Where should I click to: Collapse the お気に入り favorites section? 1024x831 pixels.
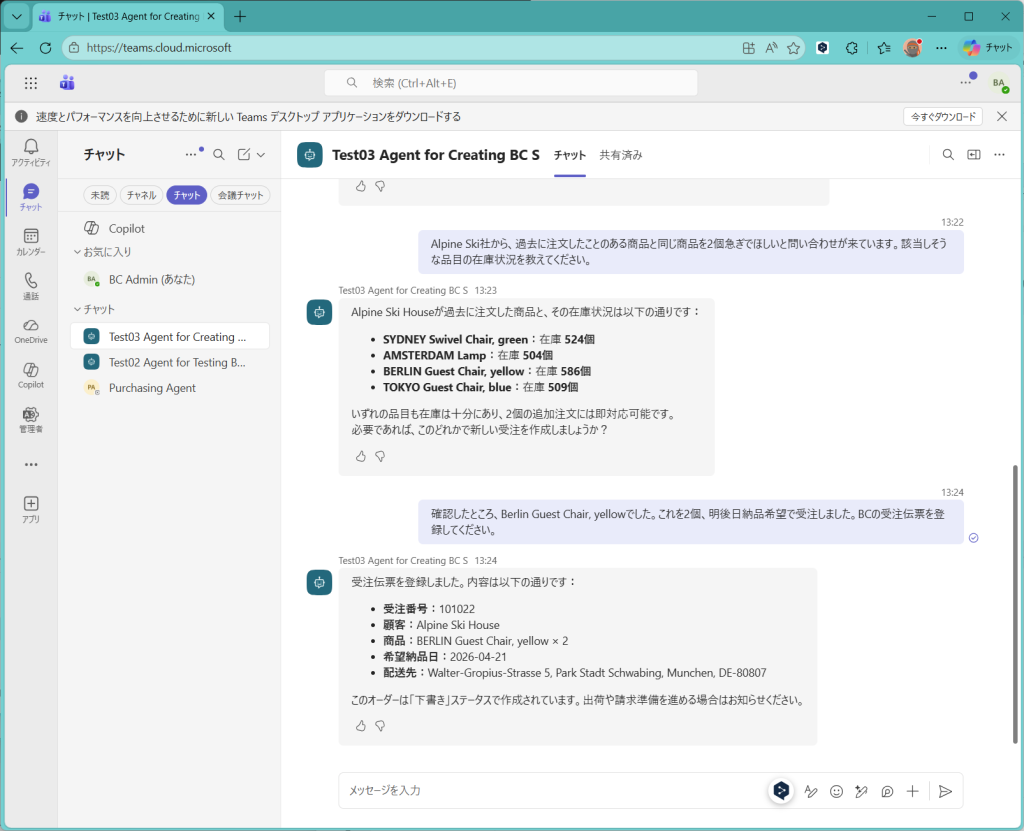[x=77, y=252]
